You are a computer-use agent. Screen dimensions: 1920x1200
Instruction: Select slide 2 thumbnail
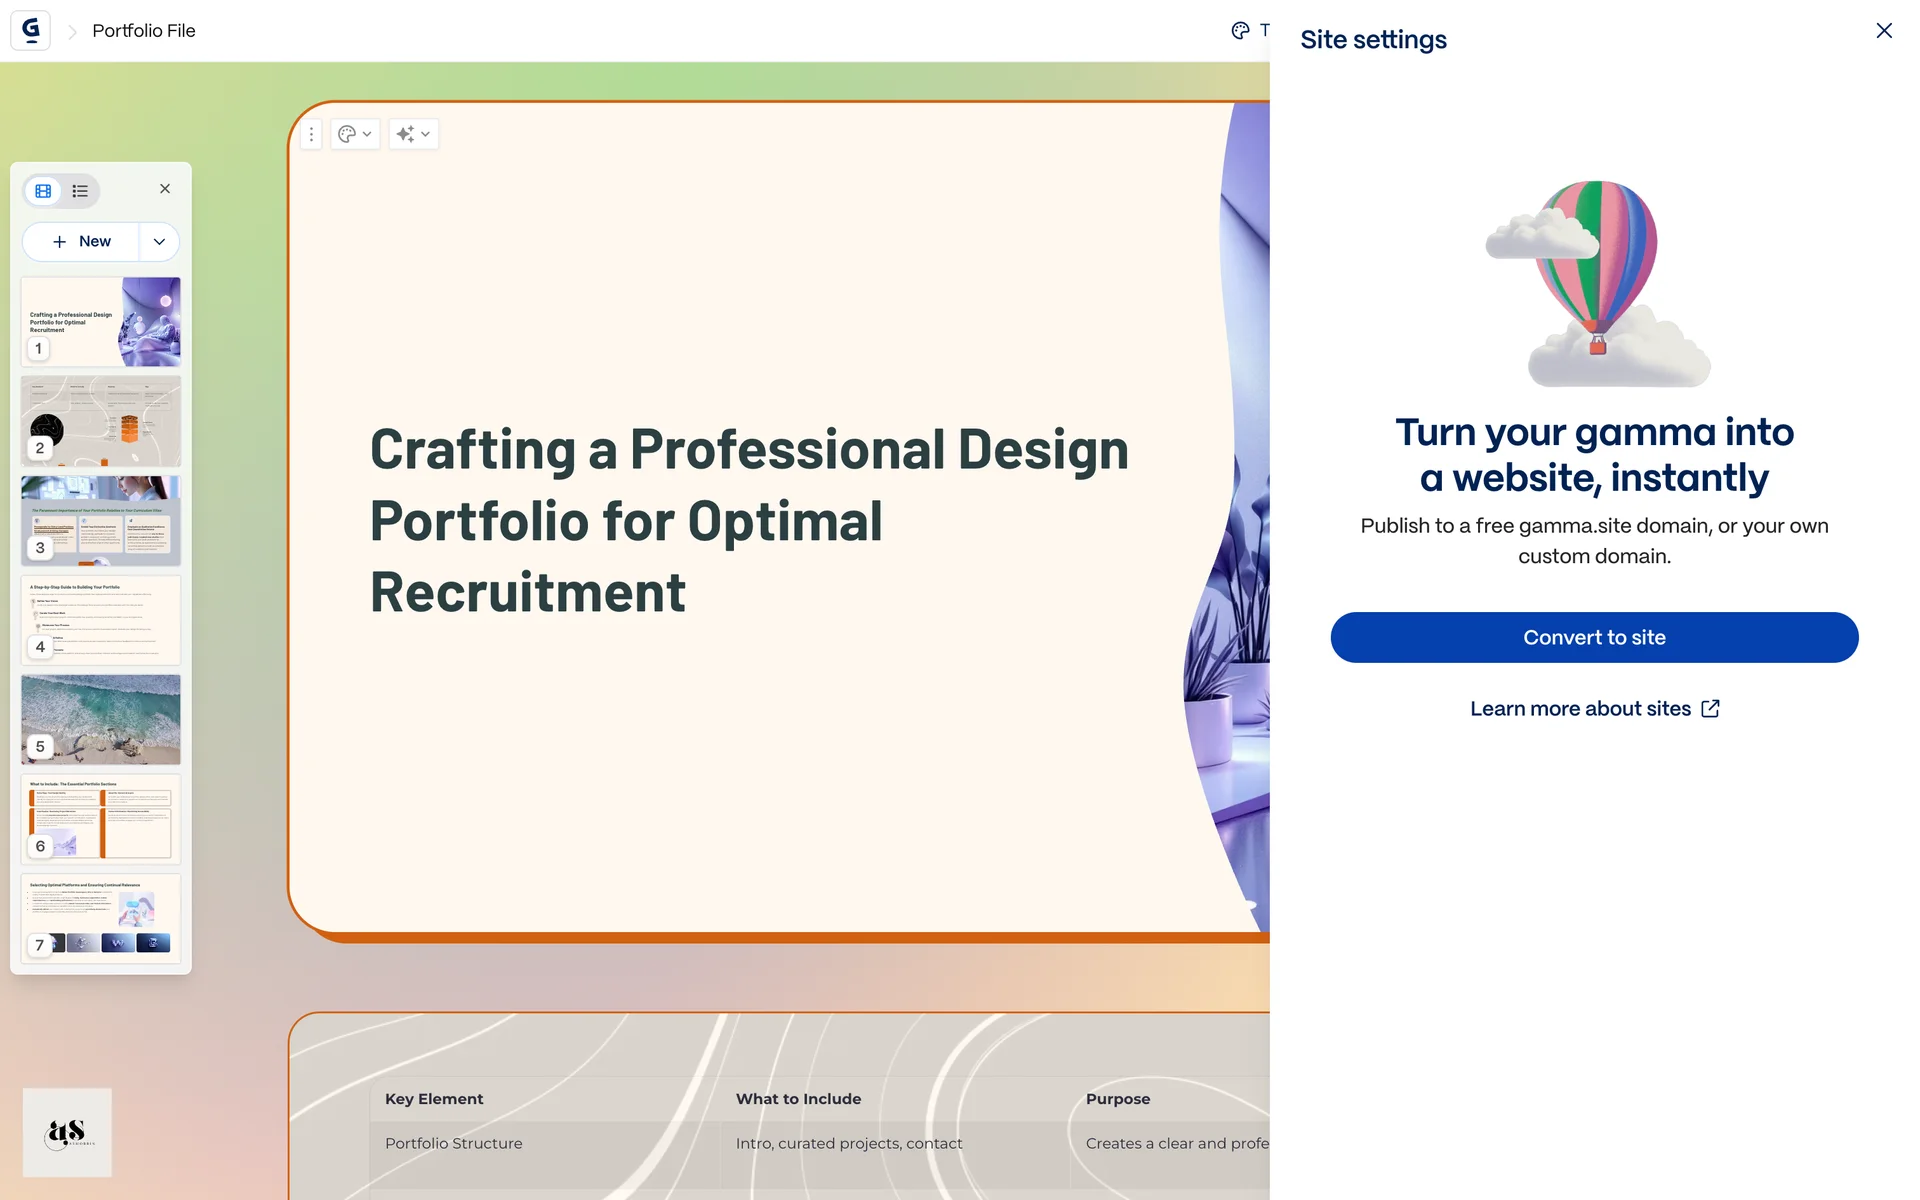pyautogui.click(x=101, y=421)
